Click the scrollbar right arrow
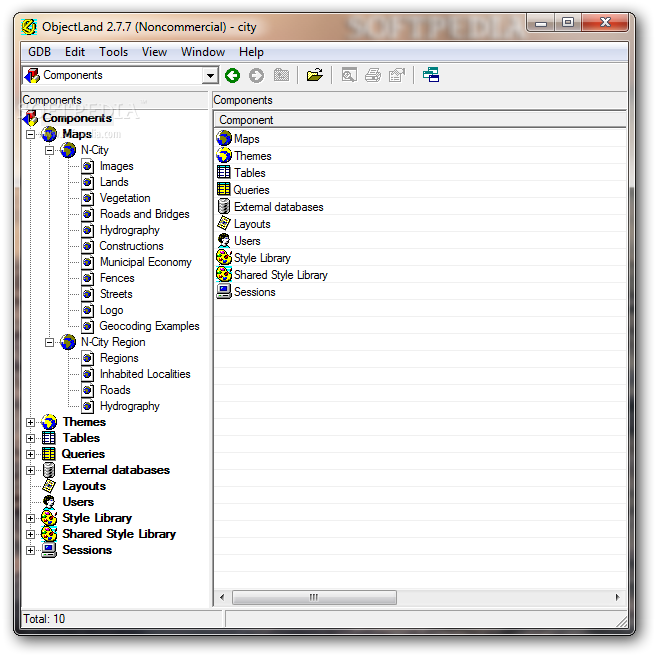 pyautogui.click(x=618, y=597)
